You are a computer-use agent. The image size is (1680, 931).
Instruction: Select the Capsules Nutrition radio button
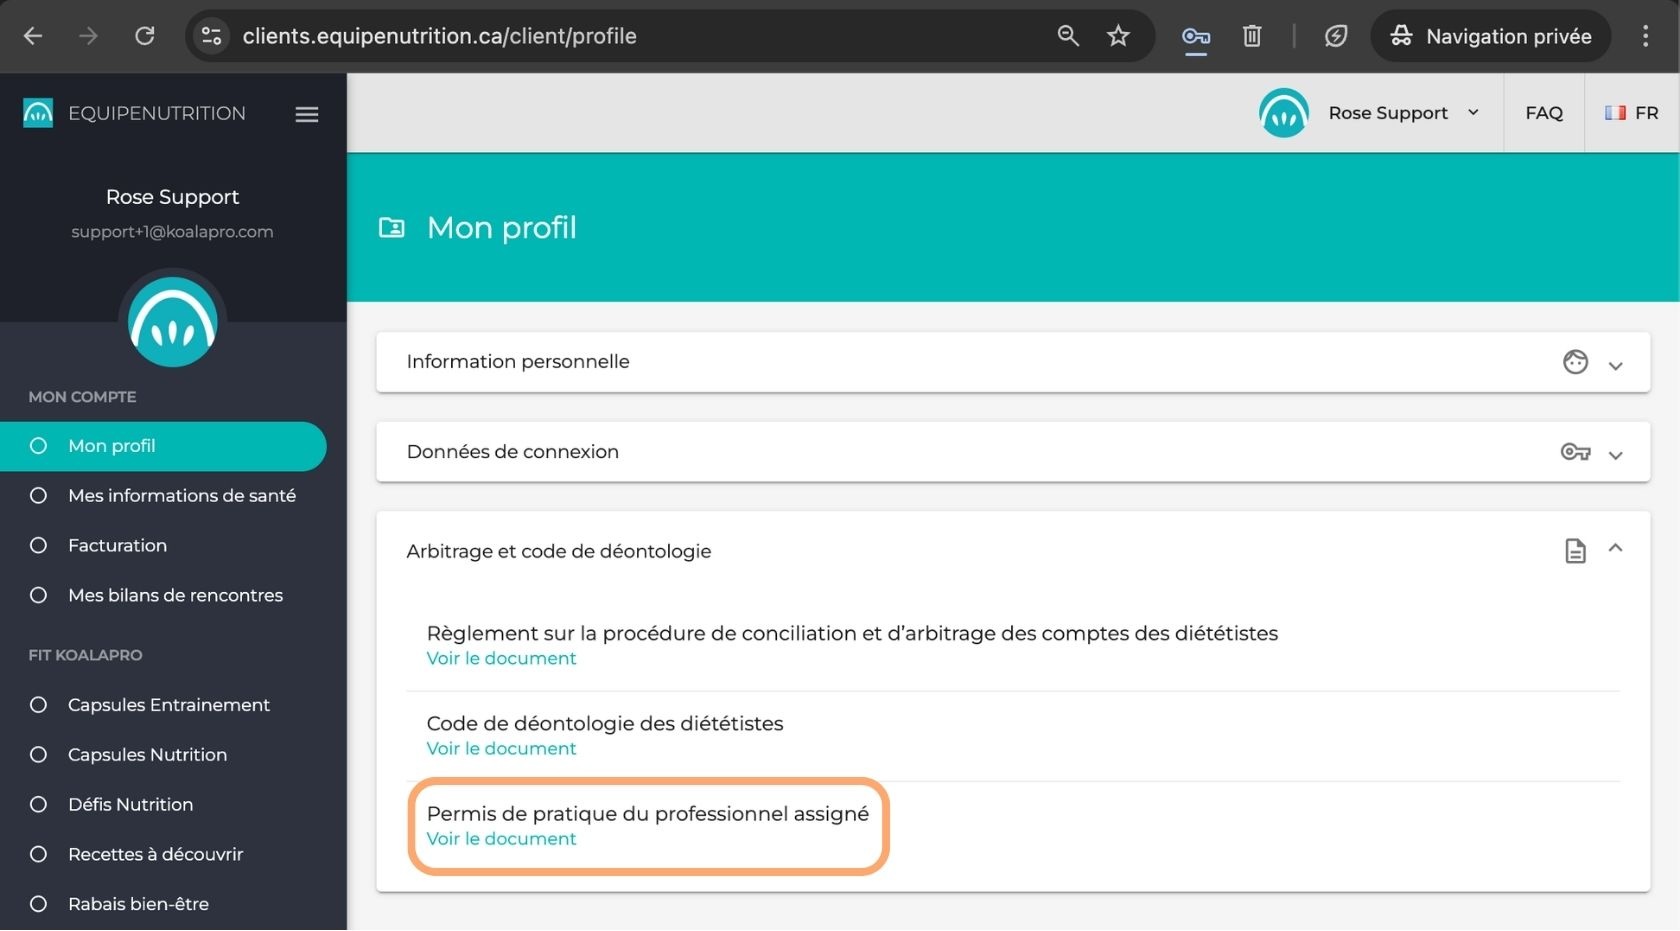[x=38, y=754]
